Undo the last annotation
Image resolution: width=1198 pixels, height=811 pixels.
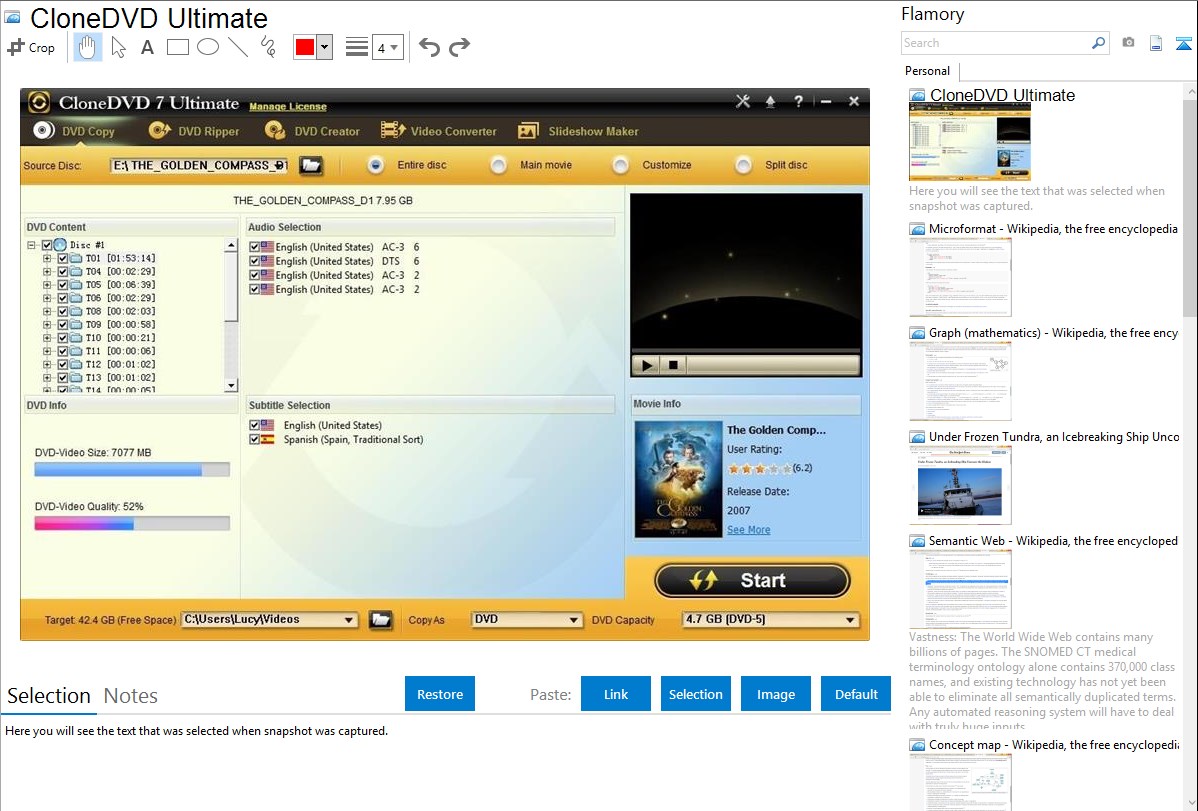429,47
